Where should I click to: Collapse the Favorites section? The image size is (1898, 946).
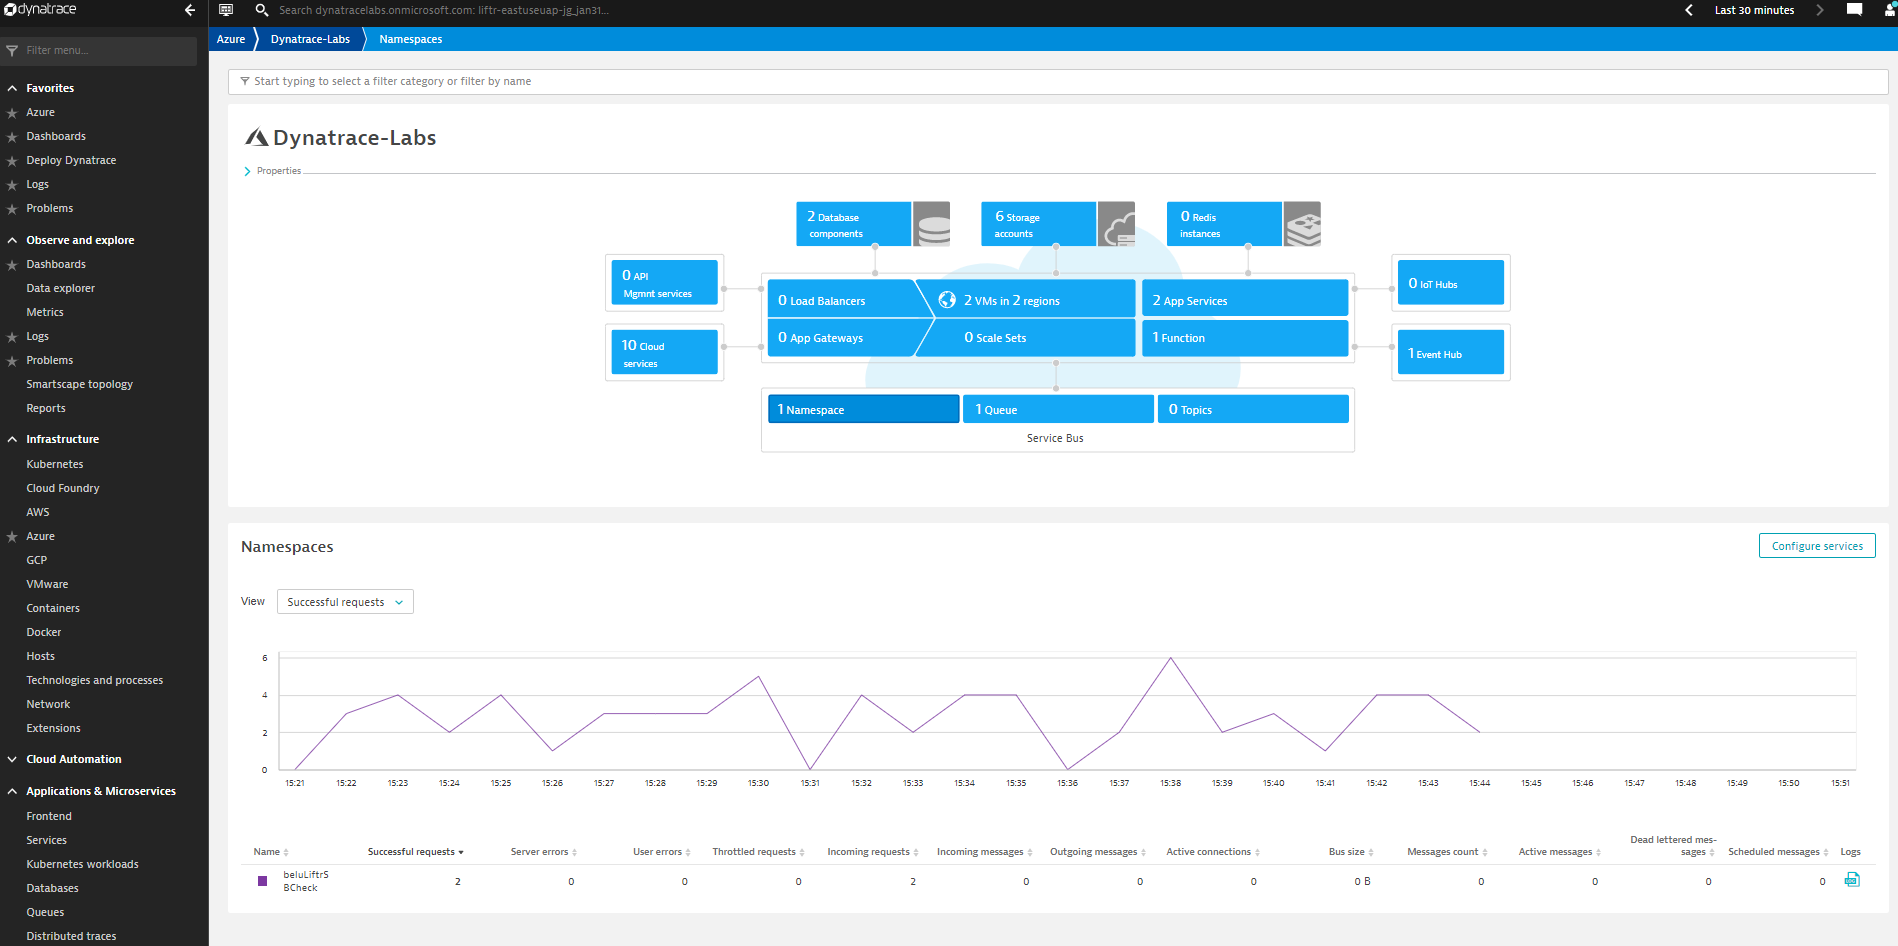(12, 88)
